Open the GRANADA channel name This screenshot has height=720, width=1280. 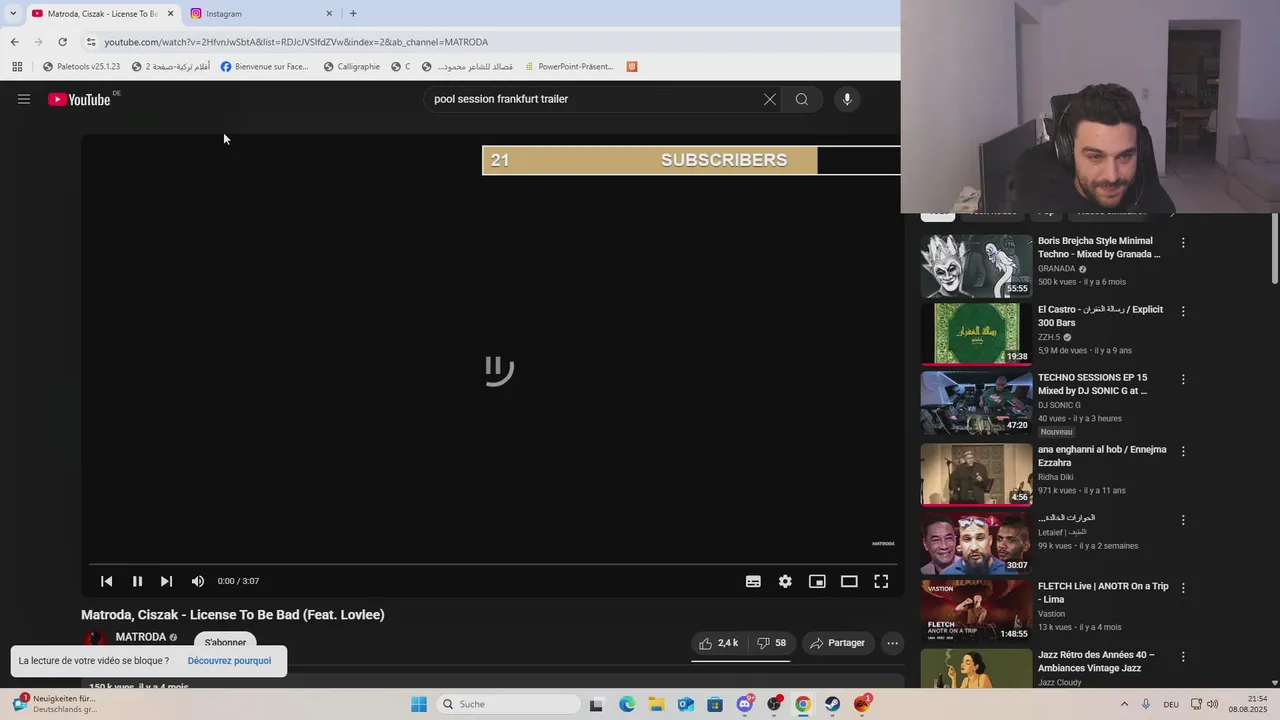point(1056,269)
